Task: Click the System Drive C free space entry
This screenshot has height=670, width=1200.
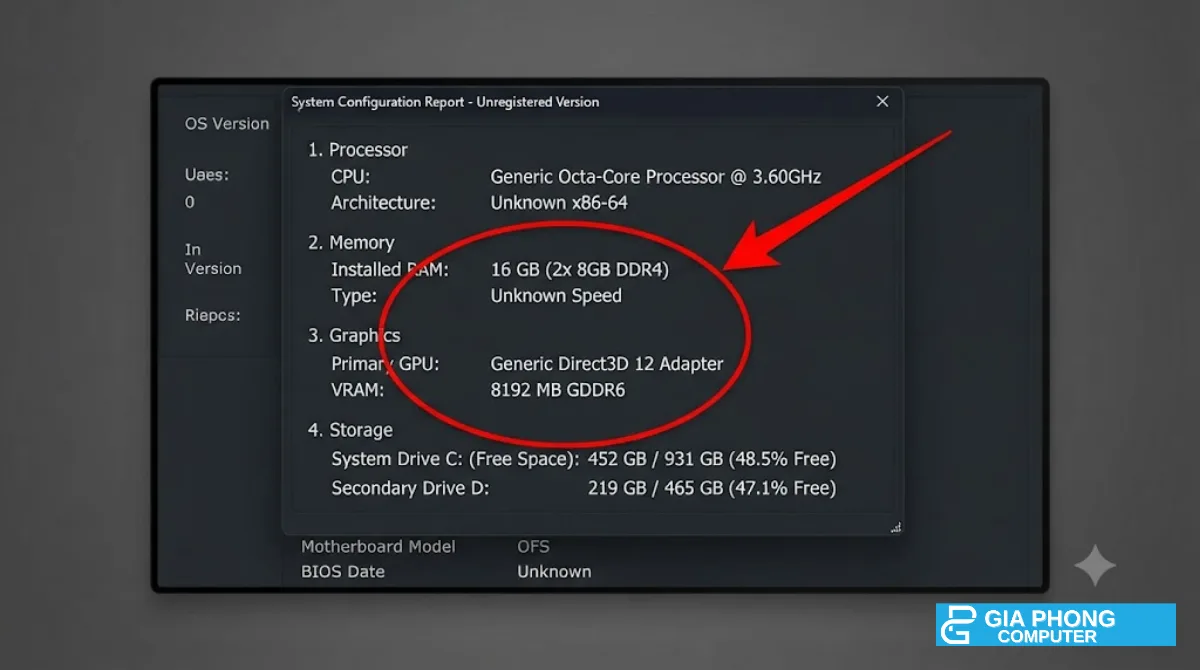Action: [x=584, y=459]
